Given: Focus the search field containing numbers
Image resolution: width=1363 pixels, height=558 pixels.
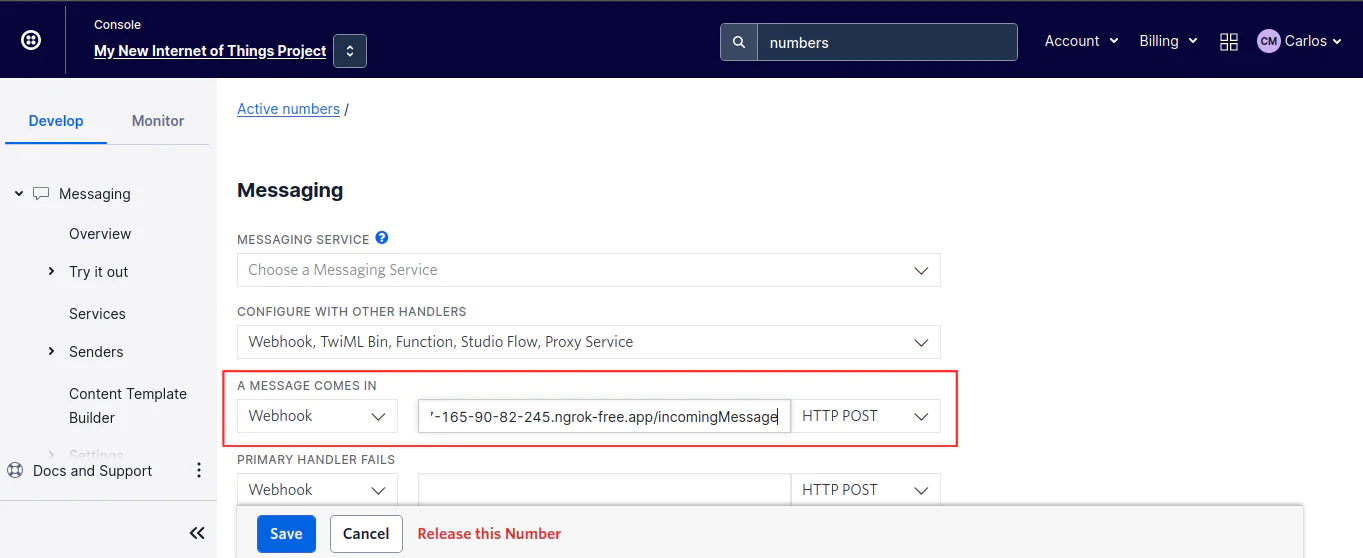Looking at the screenshot, I should (887, 42).
